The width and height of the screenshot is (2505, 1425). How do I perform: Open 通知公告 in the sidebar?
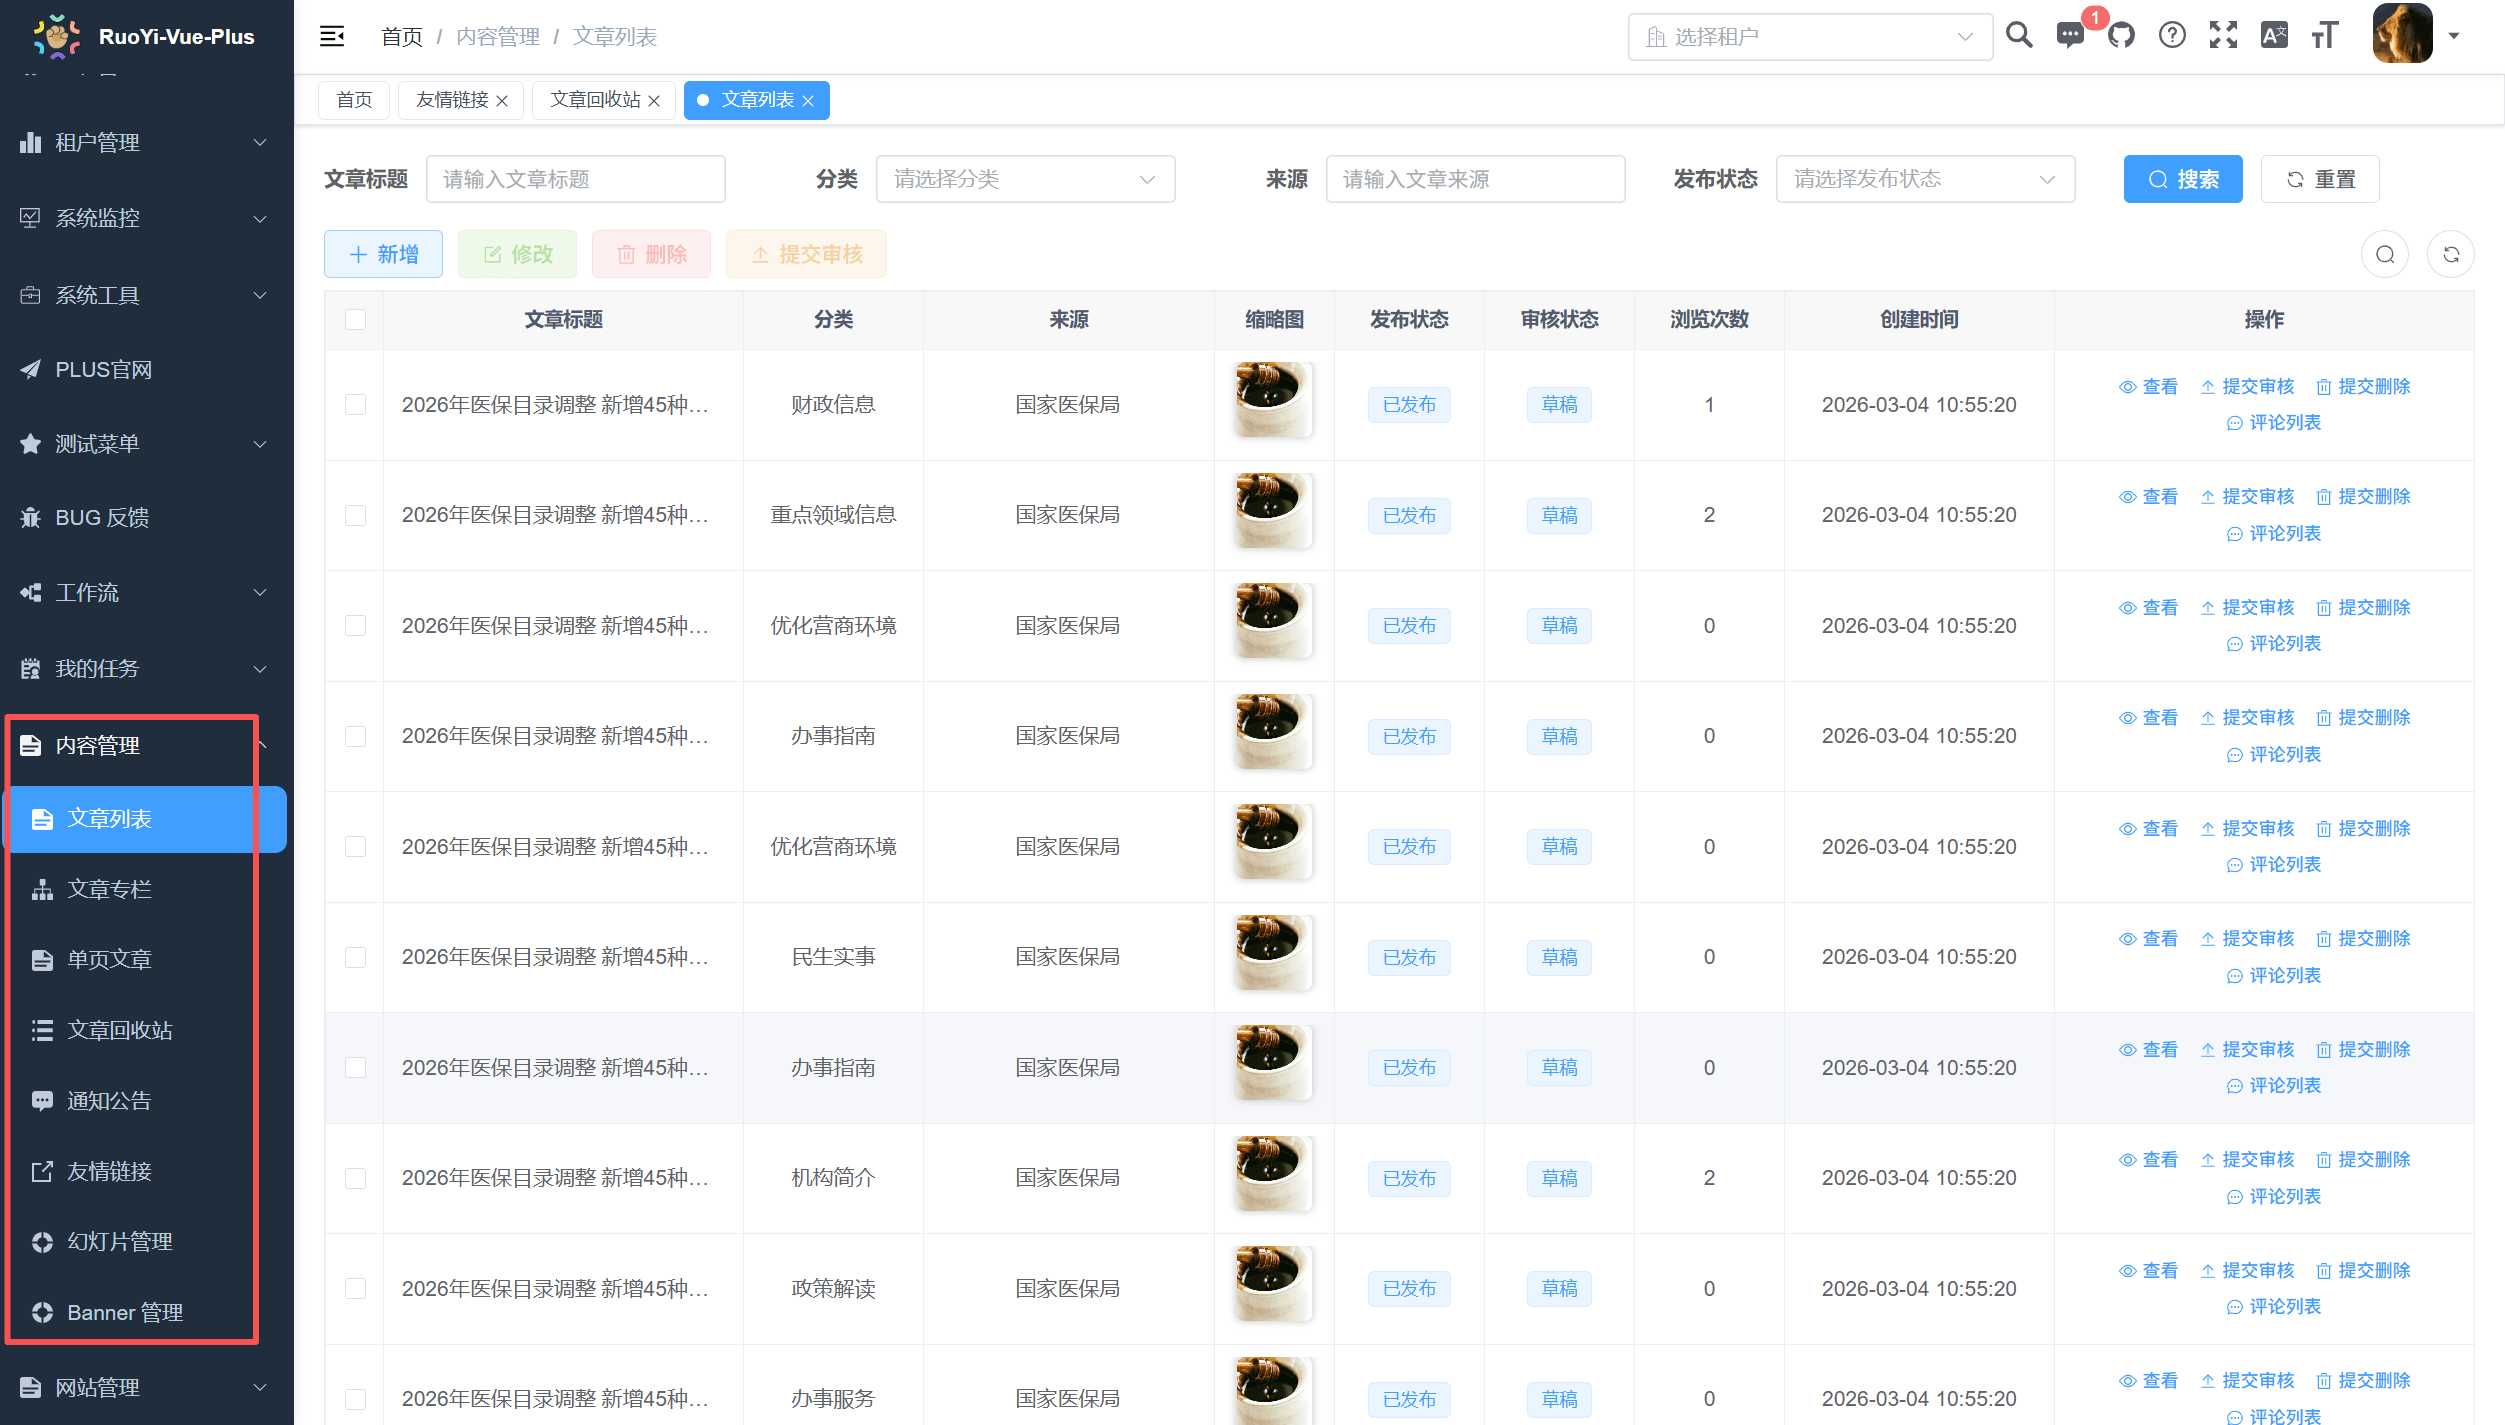pyautogui.click(x=147, y=1101)
